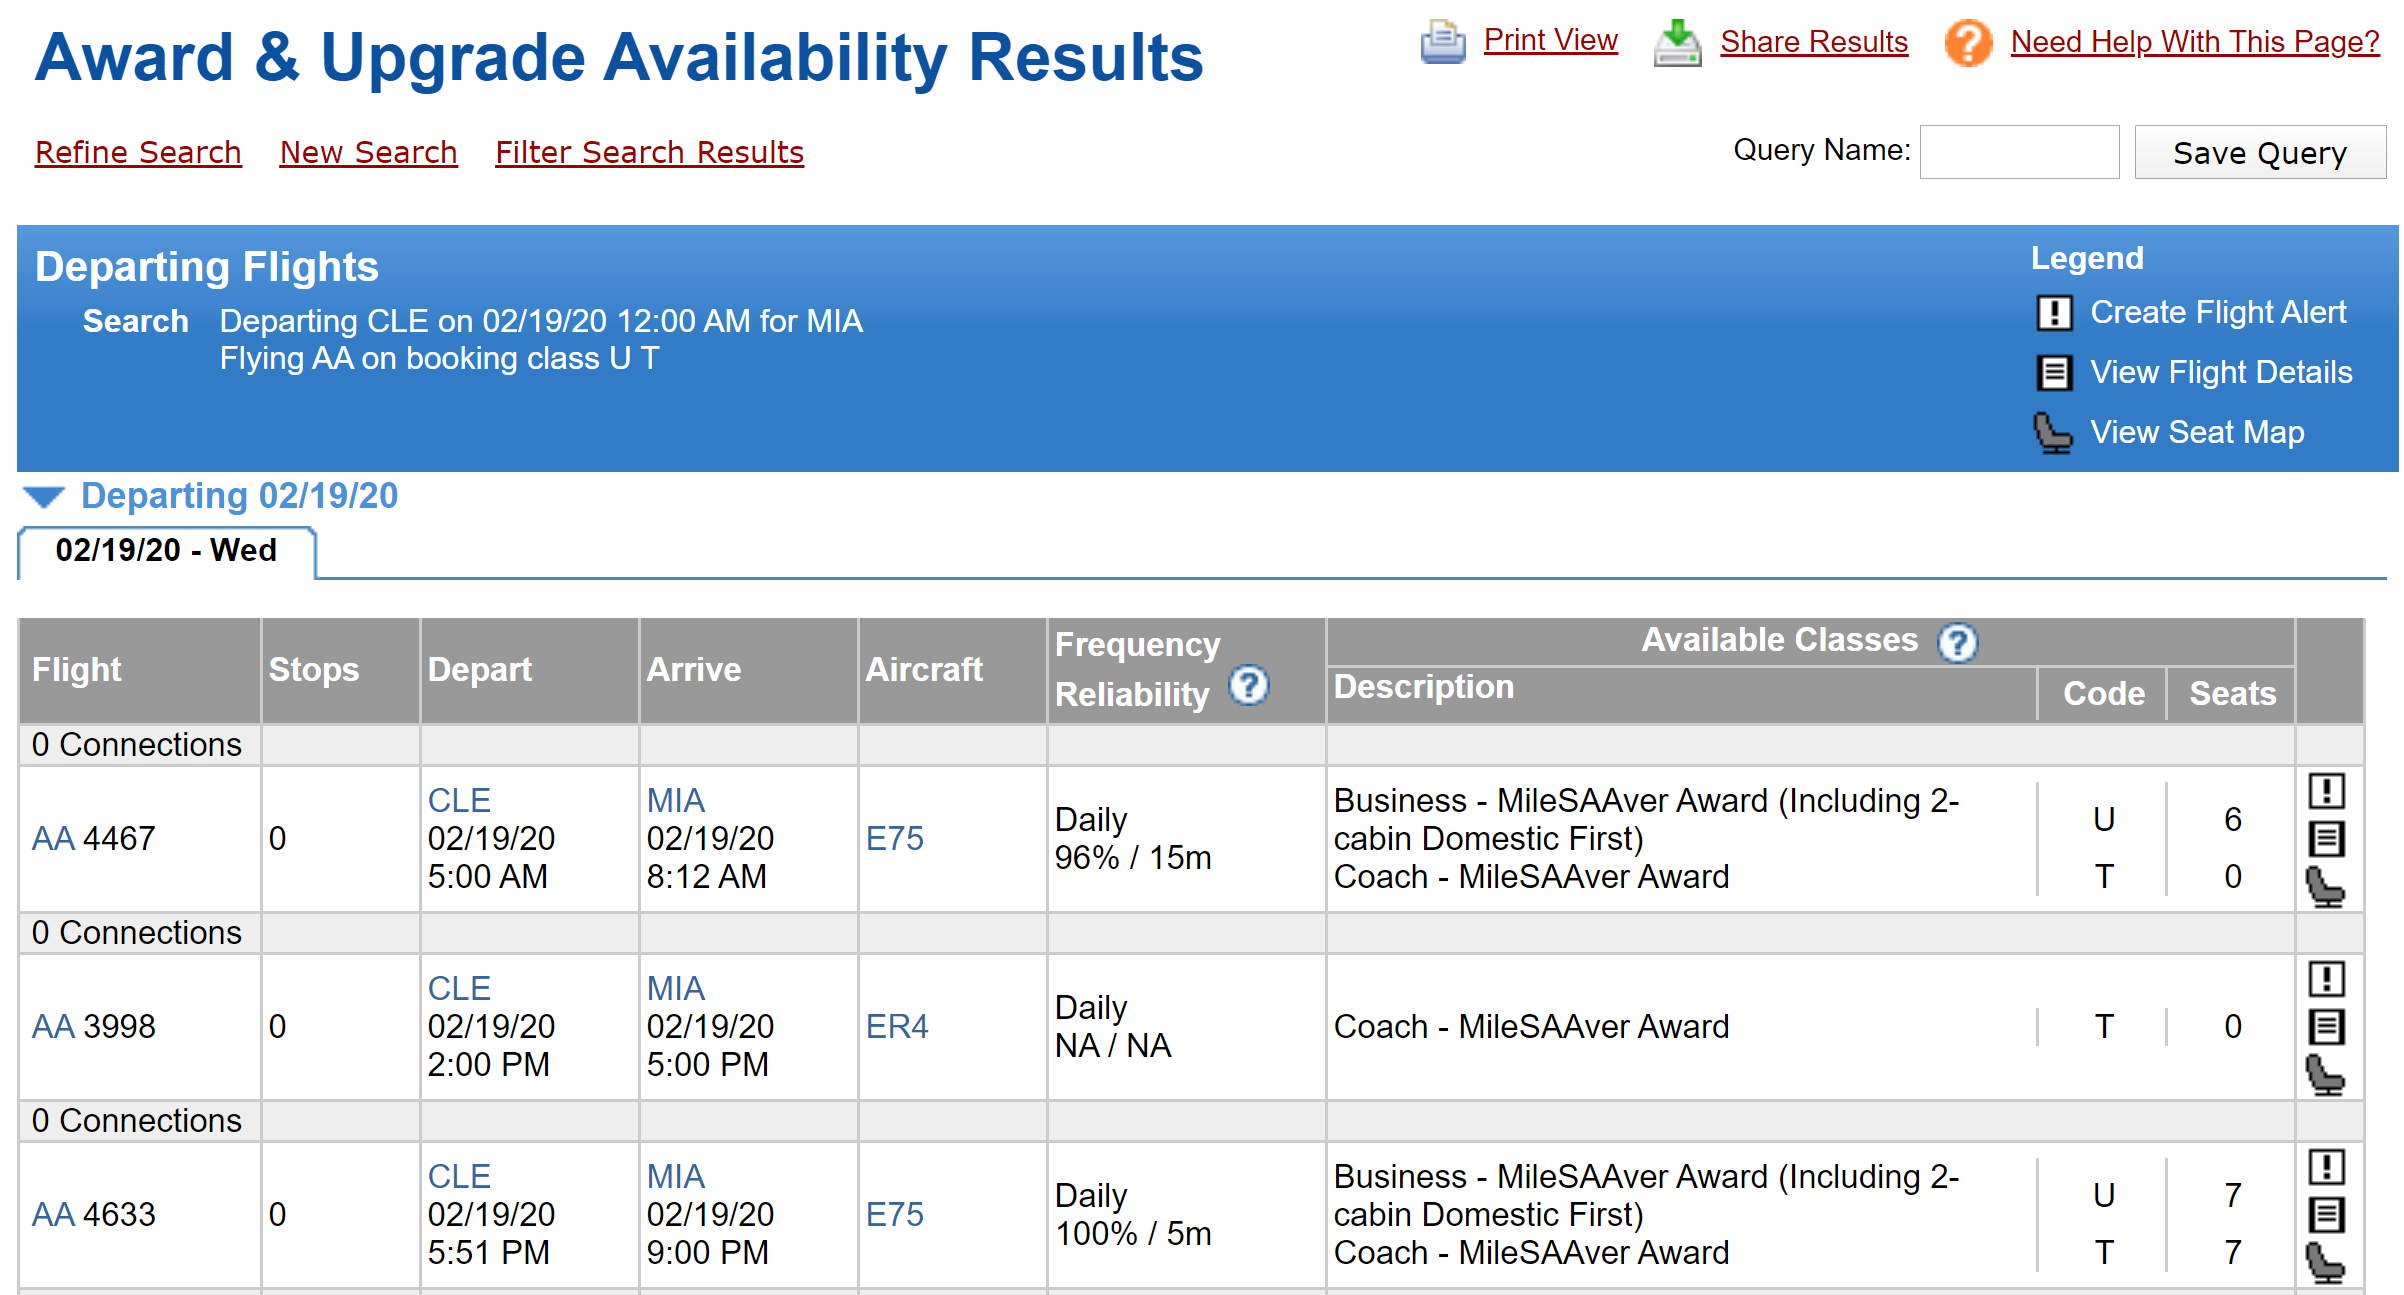The width and height of the screenshot is (2404, 1295).
Task: Click the orange help question mark icon
Action: 1968,43
